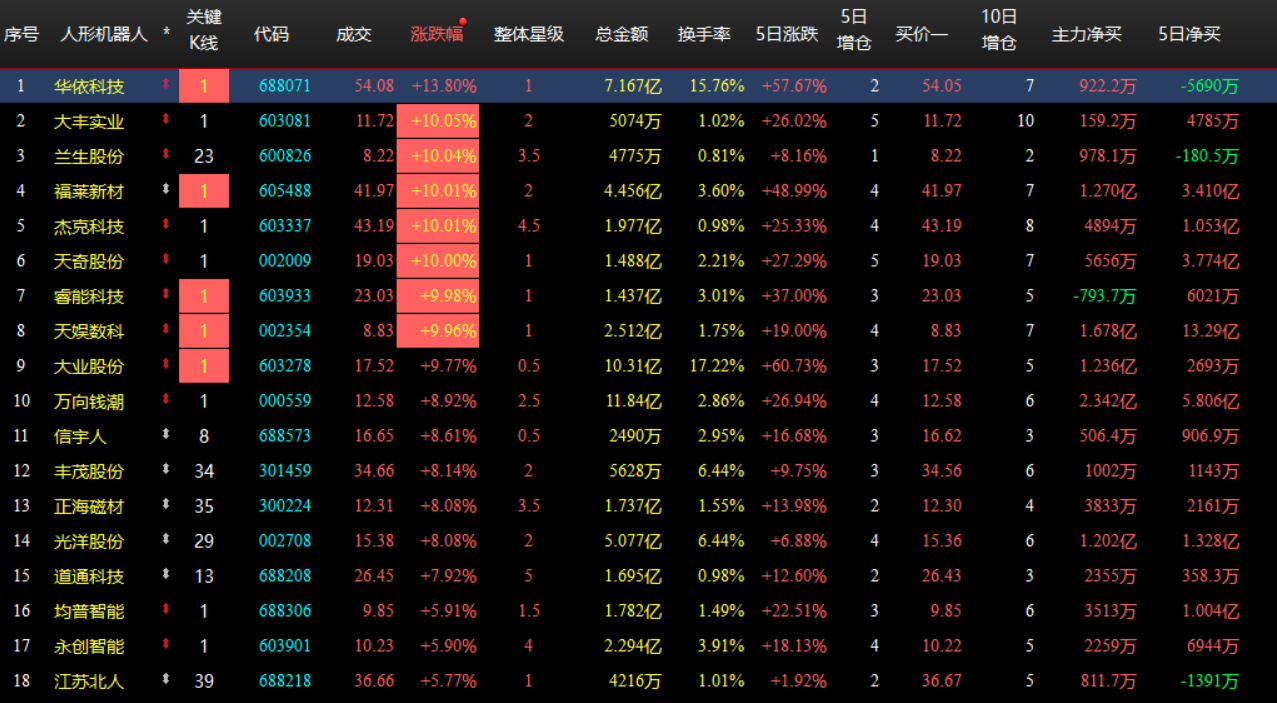The image size is (1277, 703).
Task: Sort by 关键K线 column header
Action: [x=204, y=30]
